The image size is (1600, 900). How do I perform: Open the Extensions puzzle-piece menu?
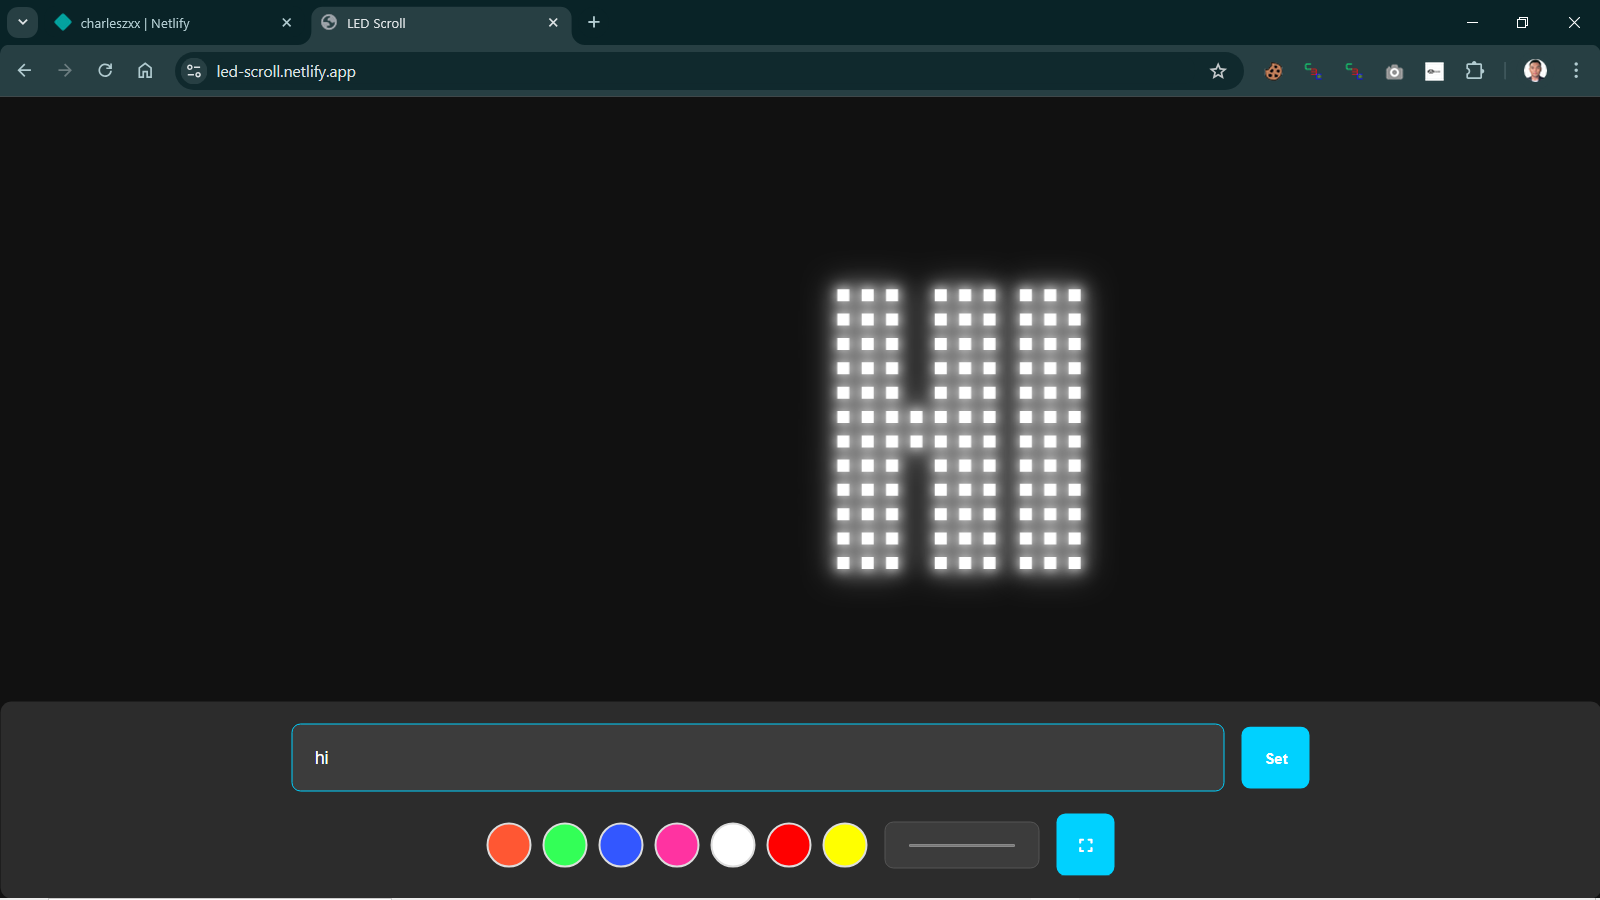click(x=1474, y=71)
